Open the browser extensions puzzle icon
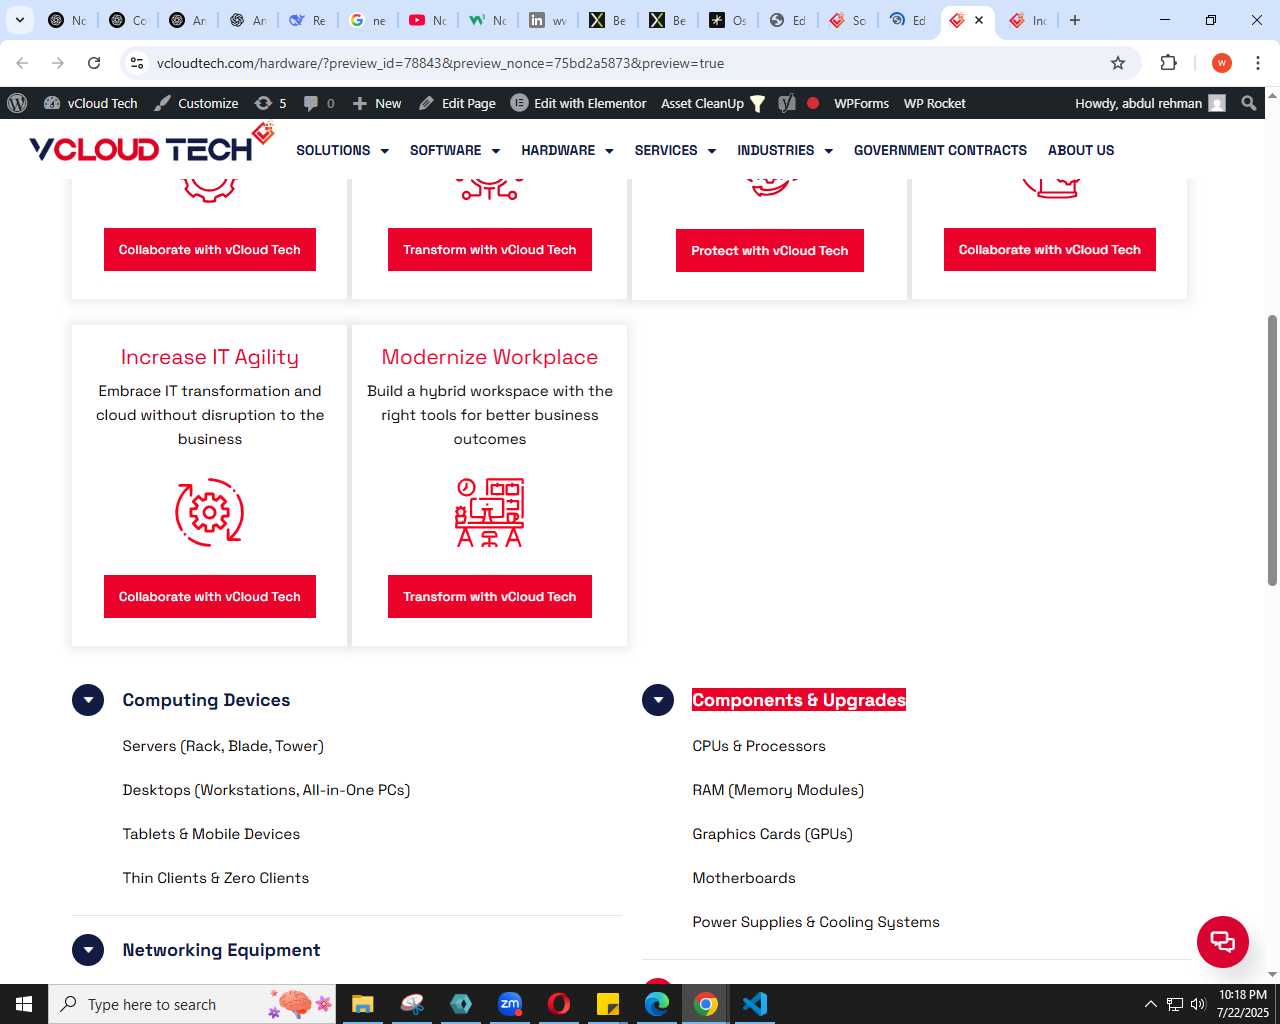The height and width of the screenshot is (1024, 1280). coord(1168,63)
